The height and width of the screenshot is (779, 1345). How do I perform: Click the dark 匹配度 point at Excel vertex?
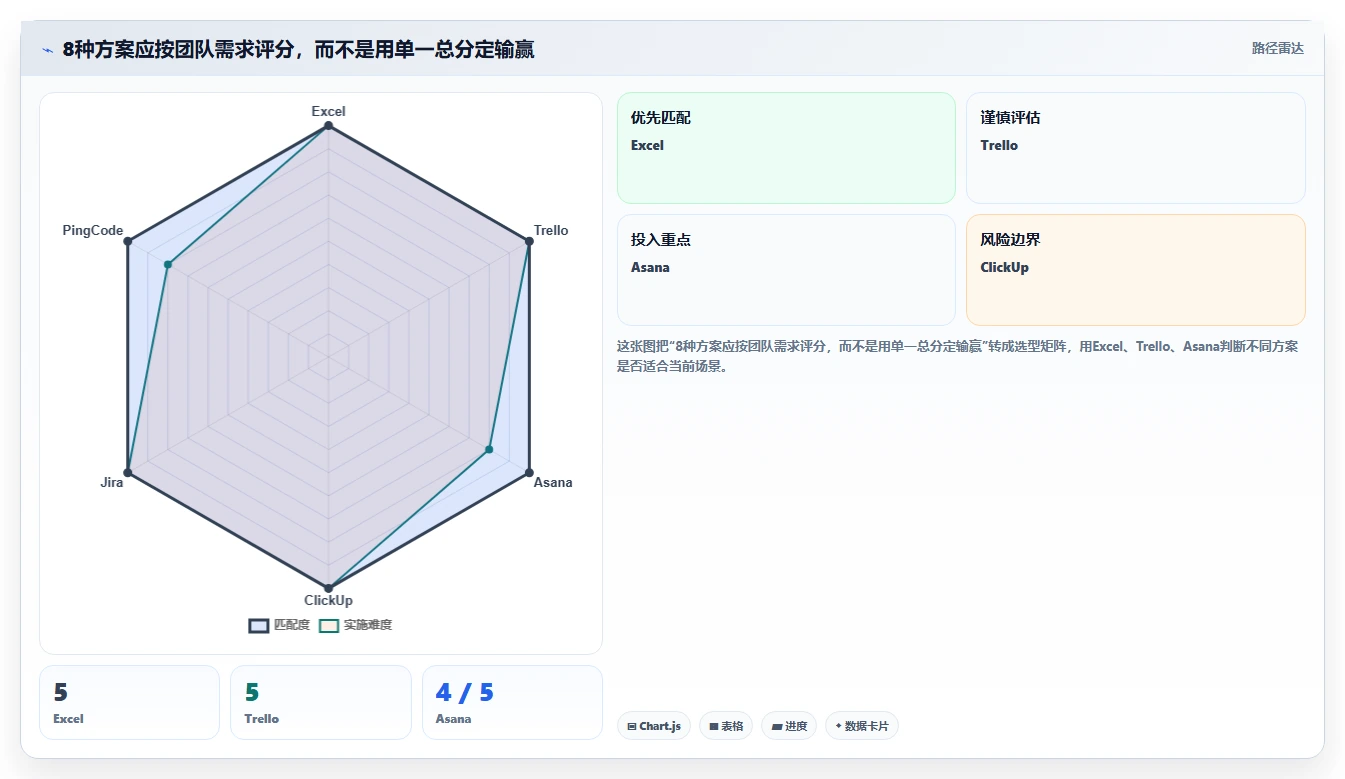point(328,126)
